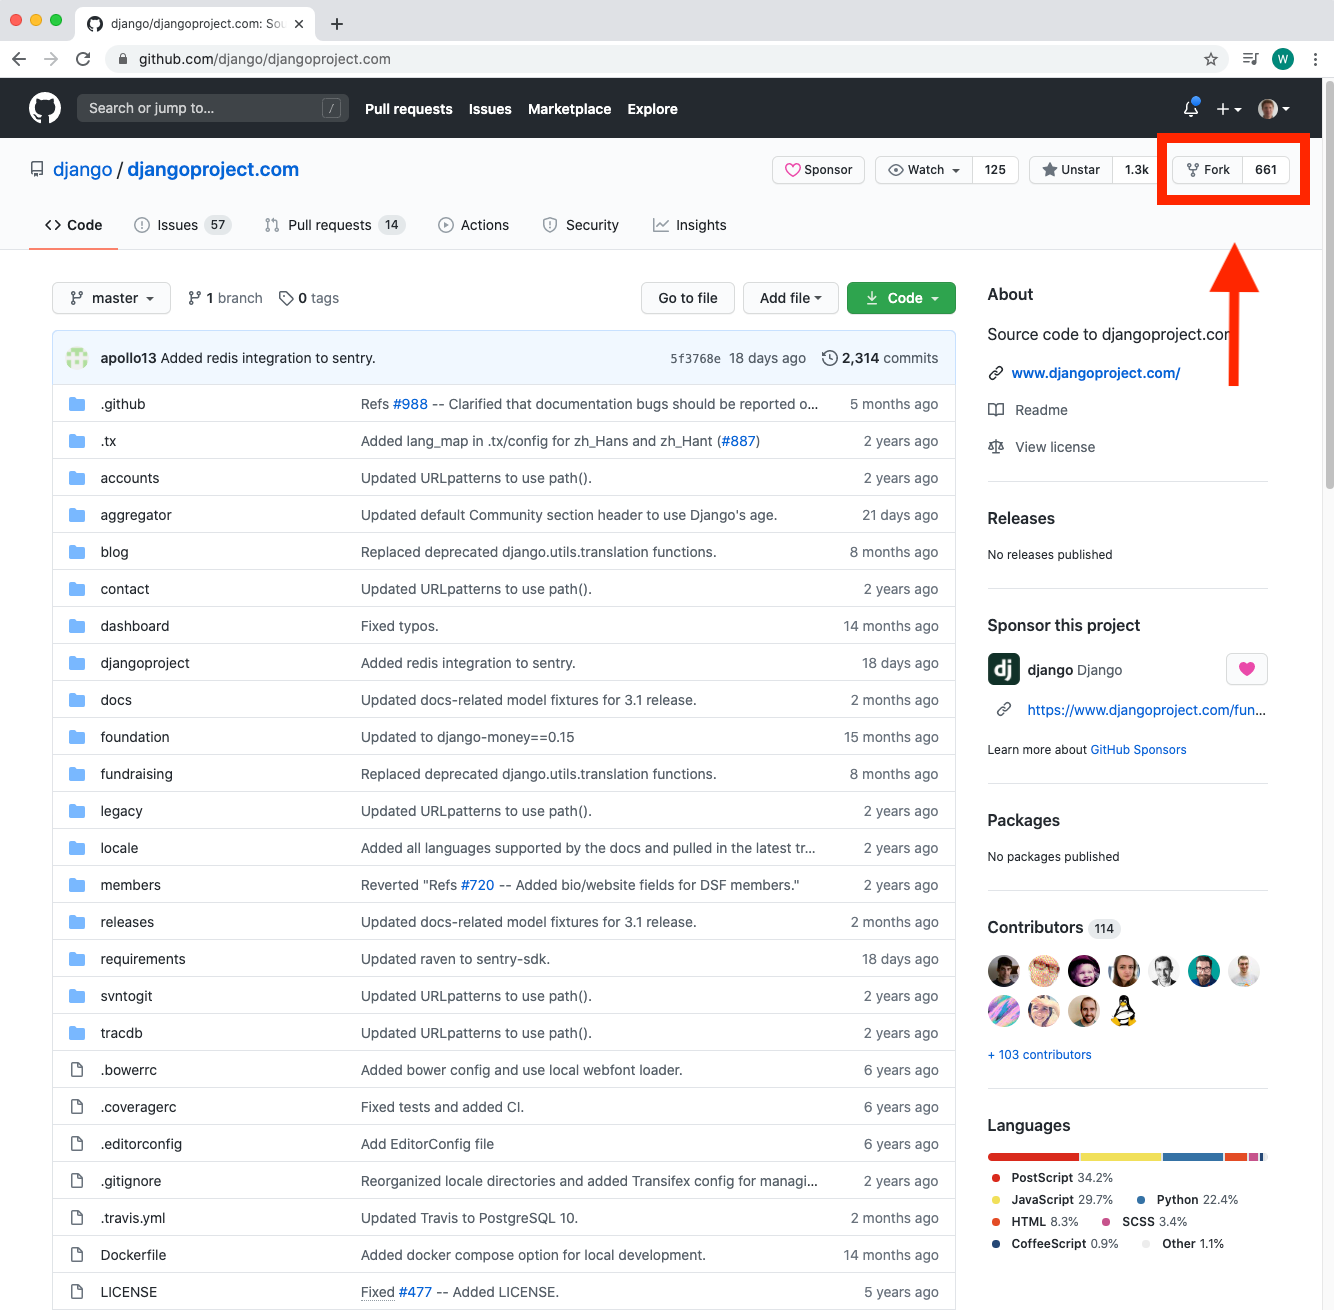
Task: Click the site information padlock icon
Action: point(123,59)
